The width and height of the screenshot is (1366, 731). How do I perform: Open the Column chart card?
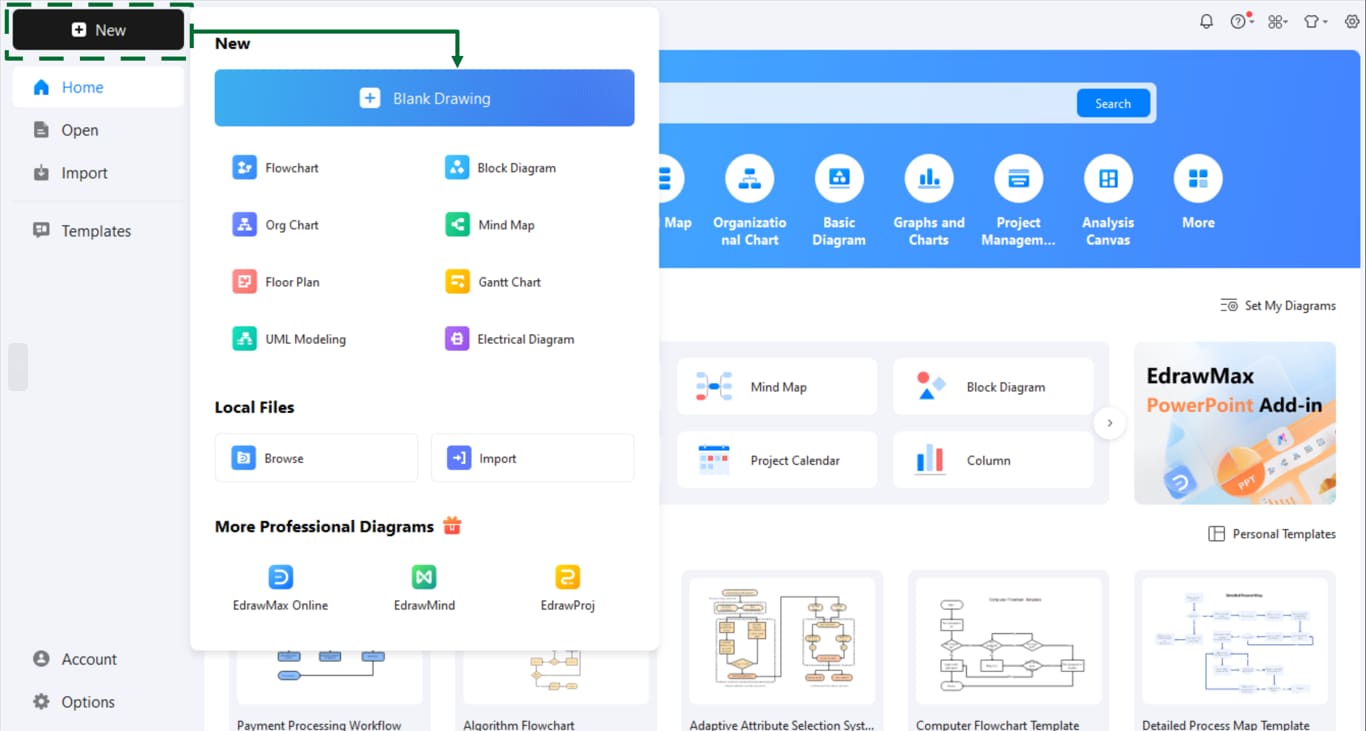click(993, 460)
